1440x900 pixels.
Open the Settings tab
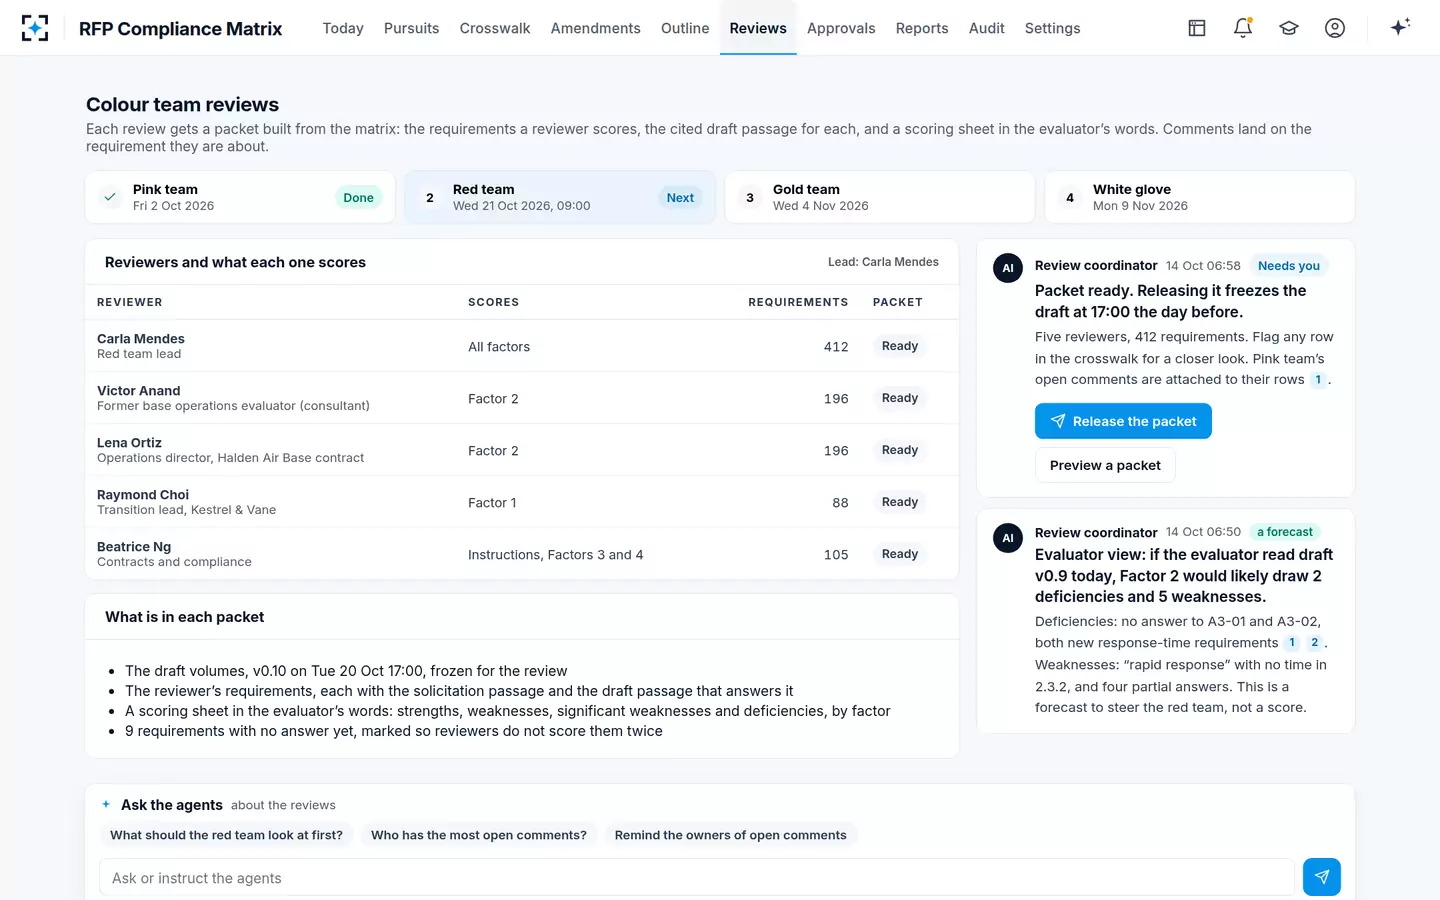click(1053, 28)
